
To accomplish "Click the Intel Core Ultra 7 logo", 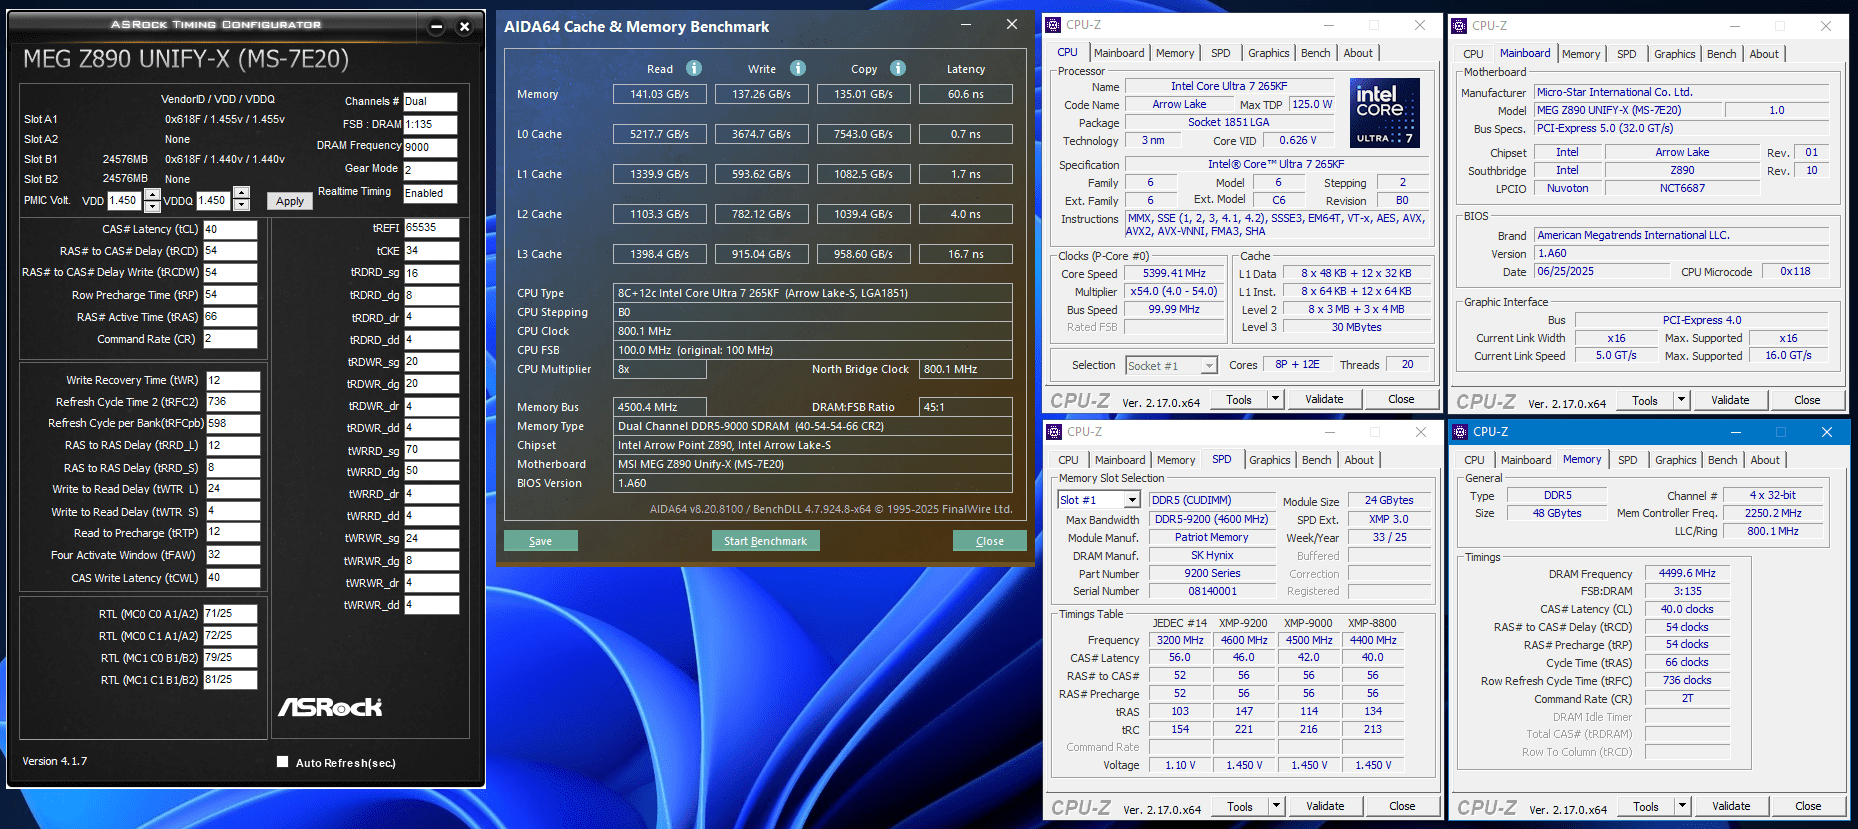I will pos(1384,113).
